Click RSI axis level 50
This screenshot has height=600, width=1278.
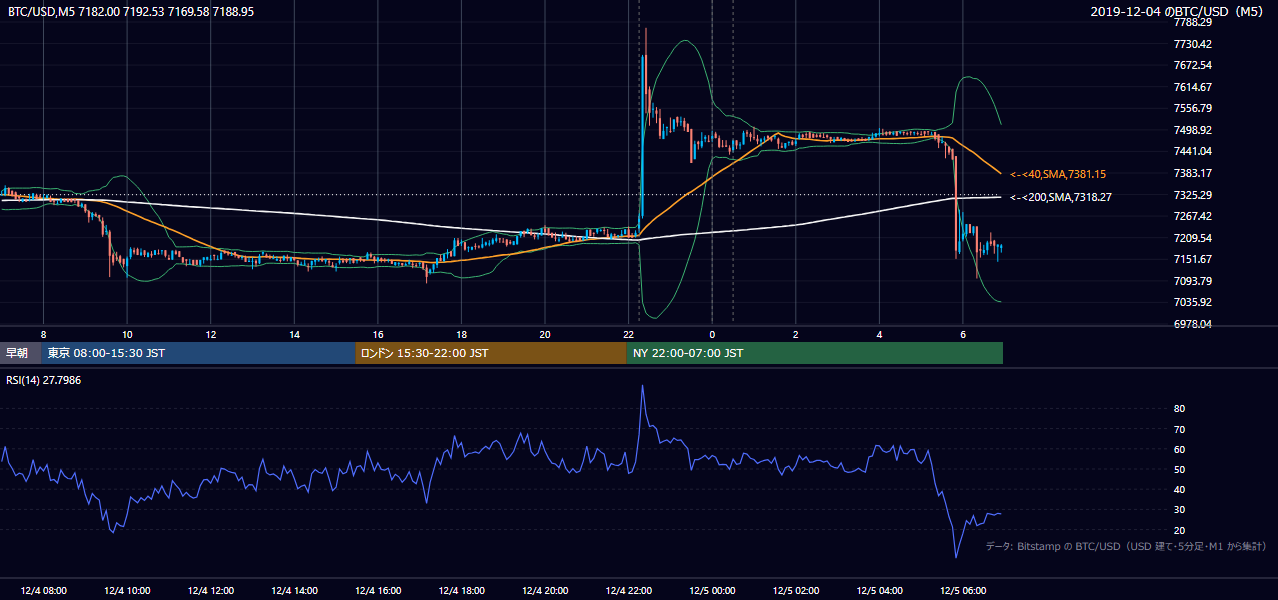(1180, 469)
